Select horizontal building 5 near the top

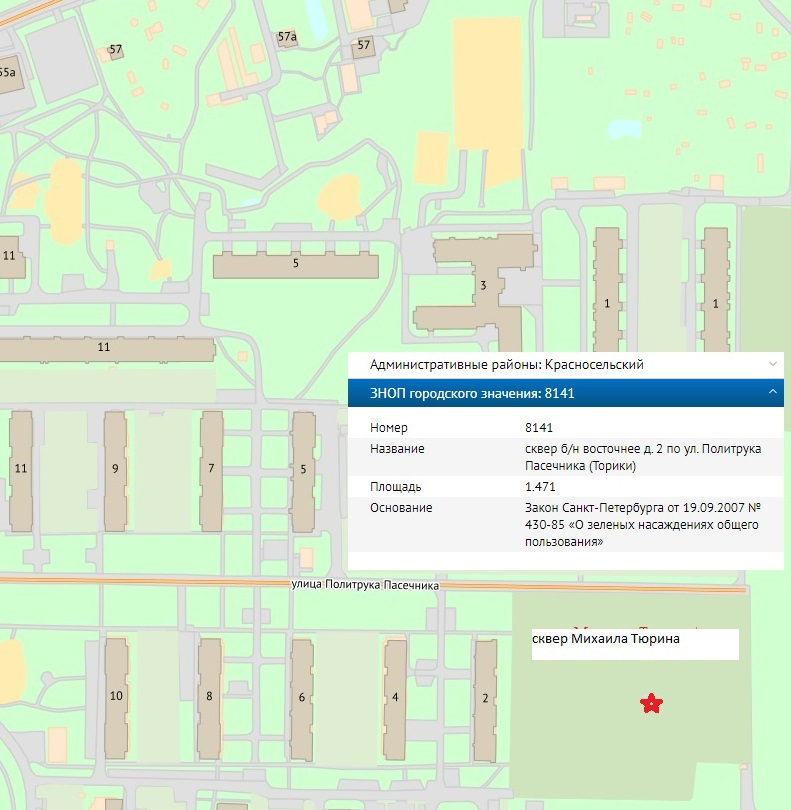click(296, 266)
